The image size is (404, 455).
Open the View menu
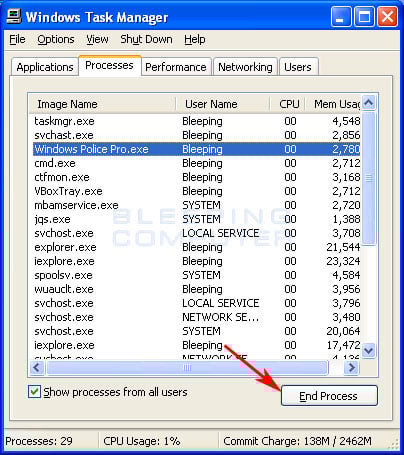97,39
